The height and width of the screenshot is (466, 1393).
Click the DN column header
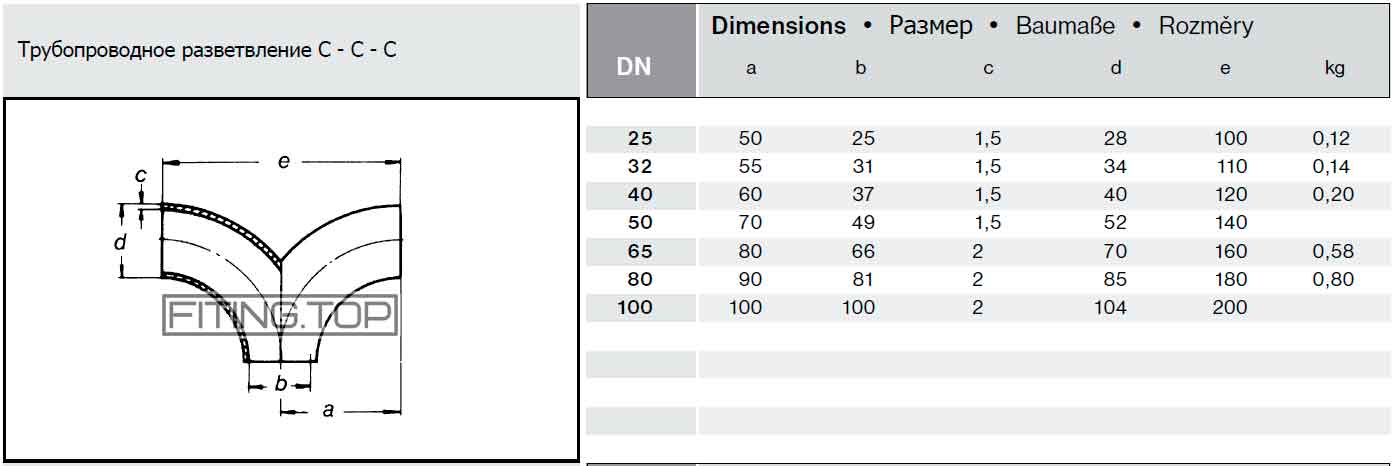(x=634, y=68)
